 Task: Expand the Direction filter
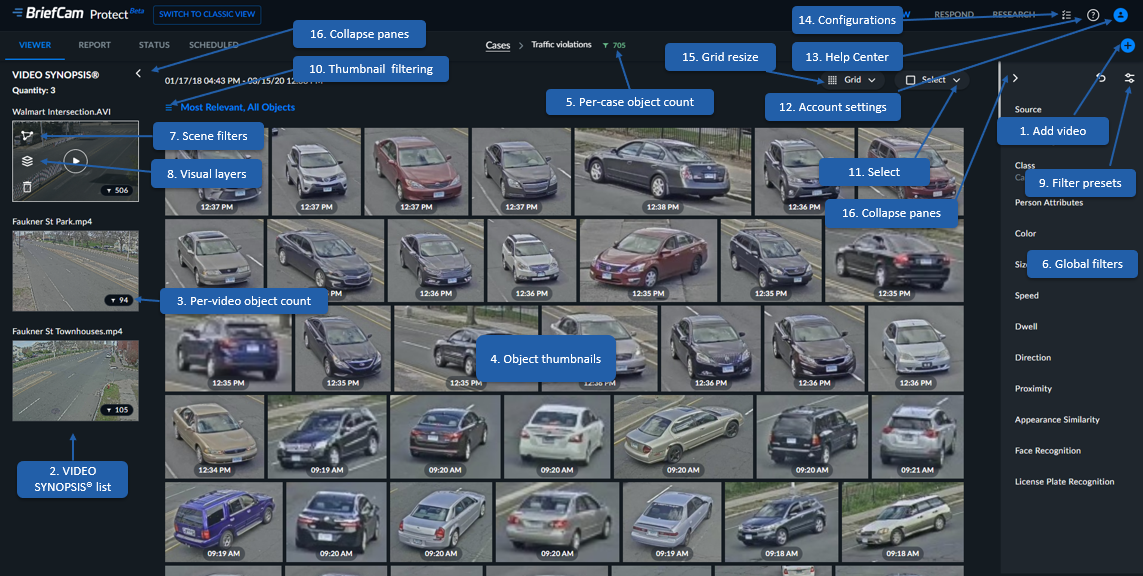click(x=1033, y=357)
